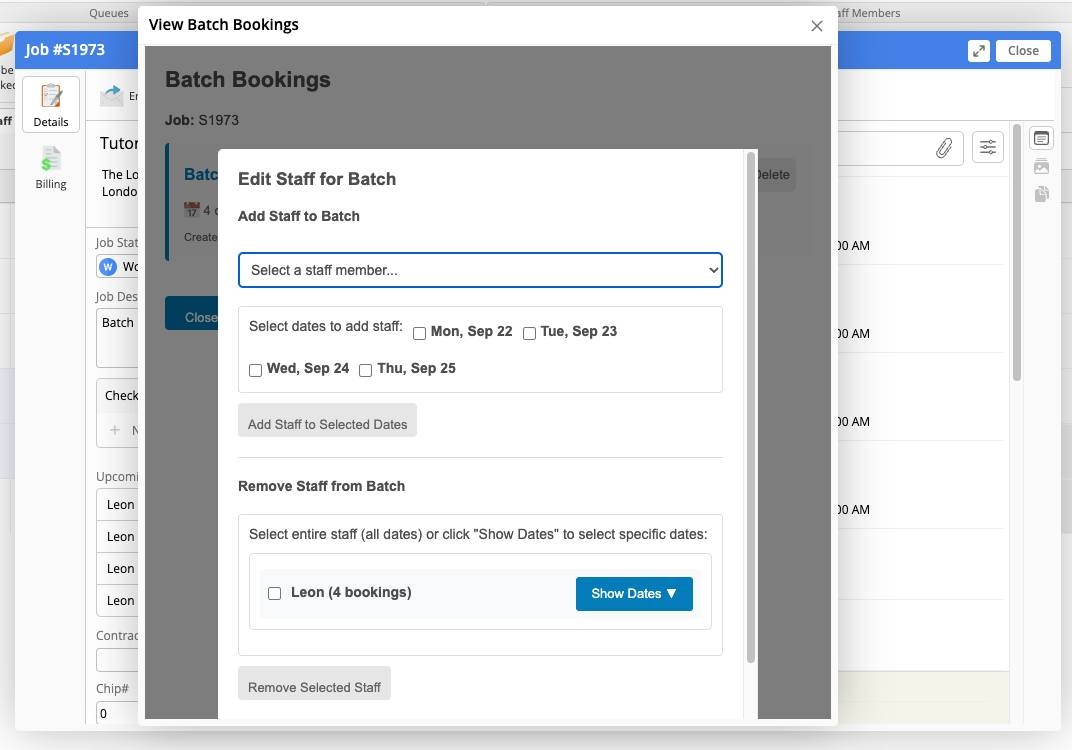Select the Thu, Sep 25 checkbox

pyautogui.click(x=366, y=370)
